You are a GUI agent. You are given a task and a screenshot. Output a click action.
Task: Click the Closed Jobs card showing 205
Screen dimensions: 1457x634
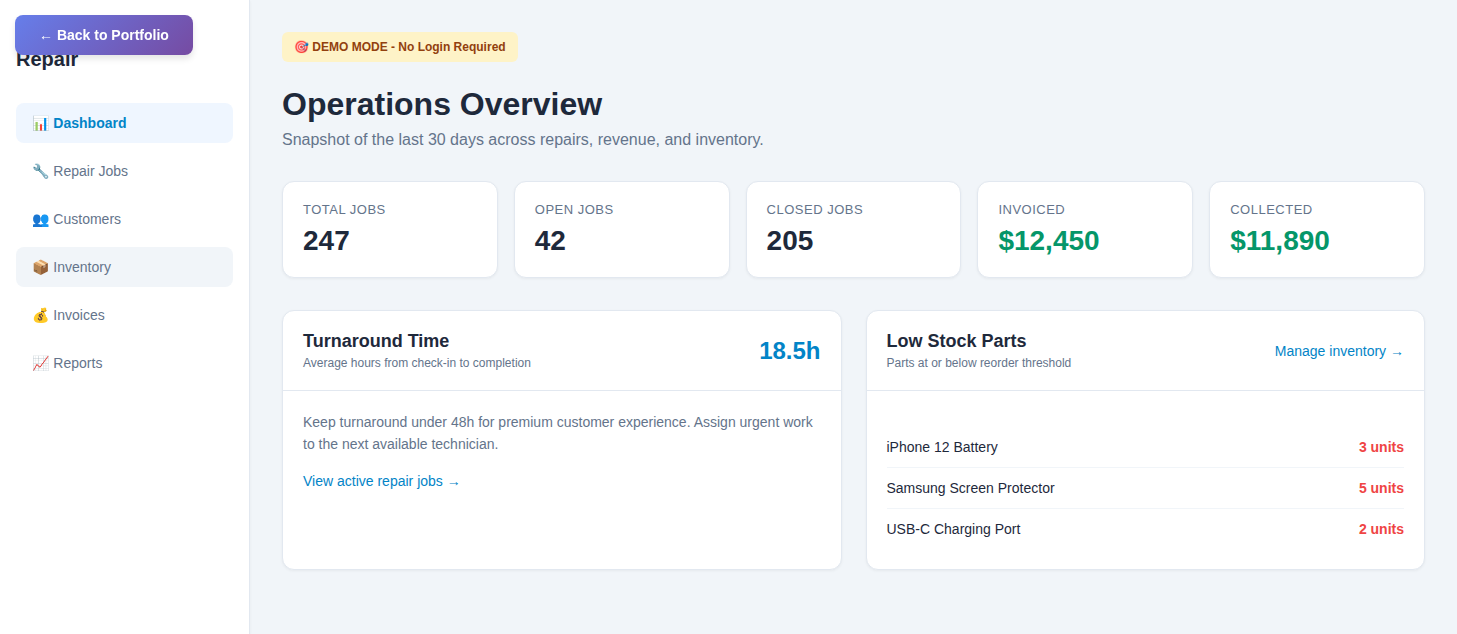pos(853,229)
